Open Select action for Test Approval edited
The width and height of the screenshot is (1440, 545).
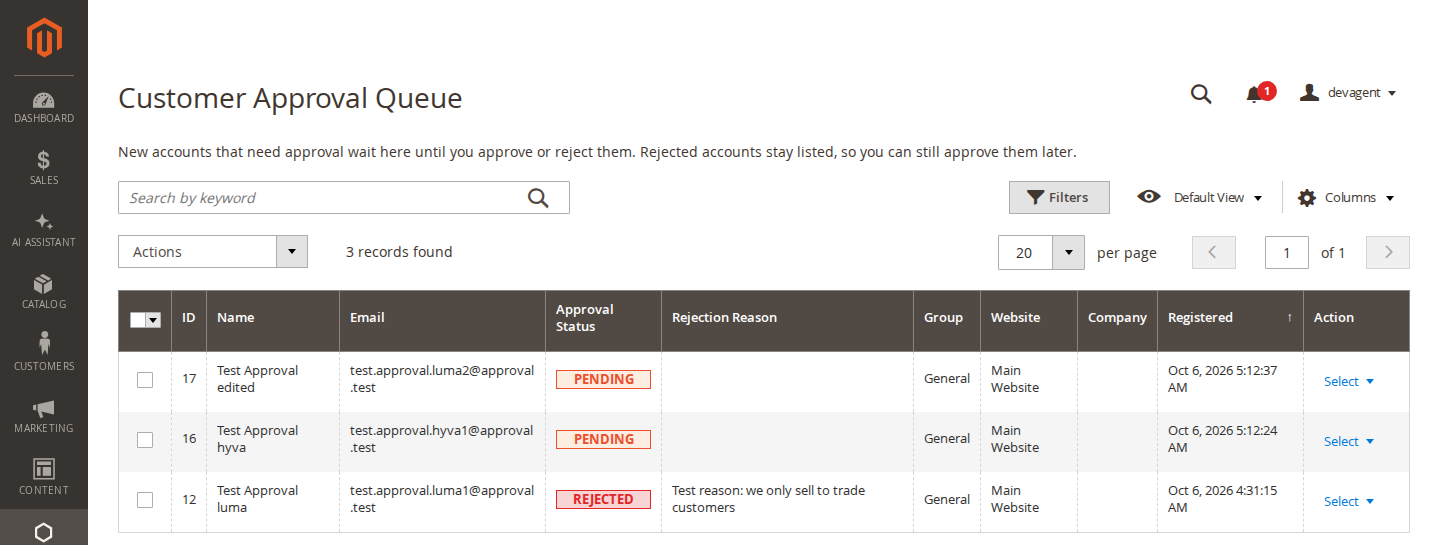(x=1349, y=382)
